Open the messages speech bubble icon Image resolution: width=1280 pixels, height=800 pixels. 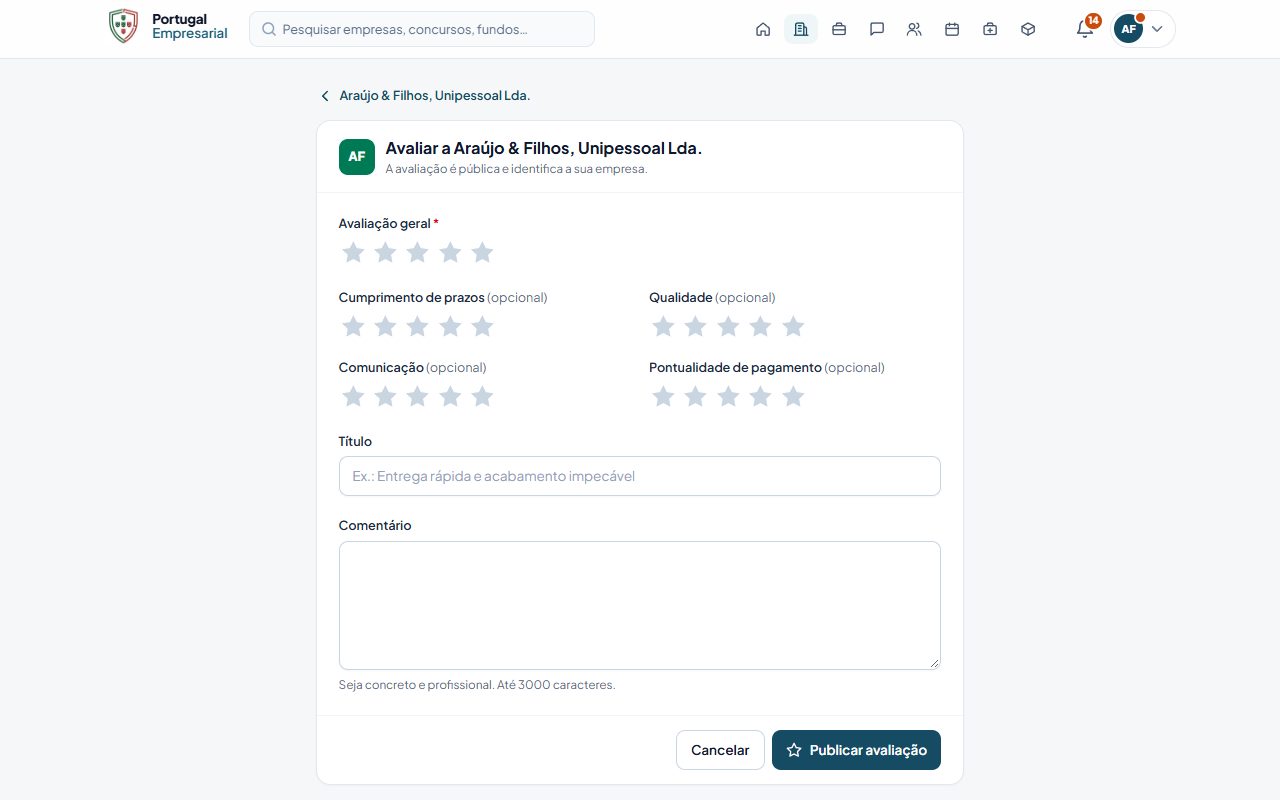point(877,29)
